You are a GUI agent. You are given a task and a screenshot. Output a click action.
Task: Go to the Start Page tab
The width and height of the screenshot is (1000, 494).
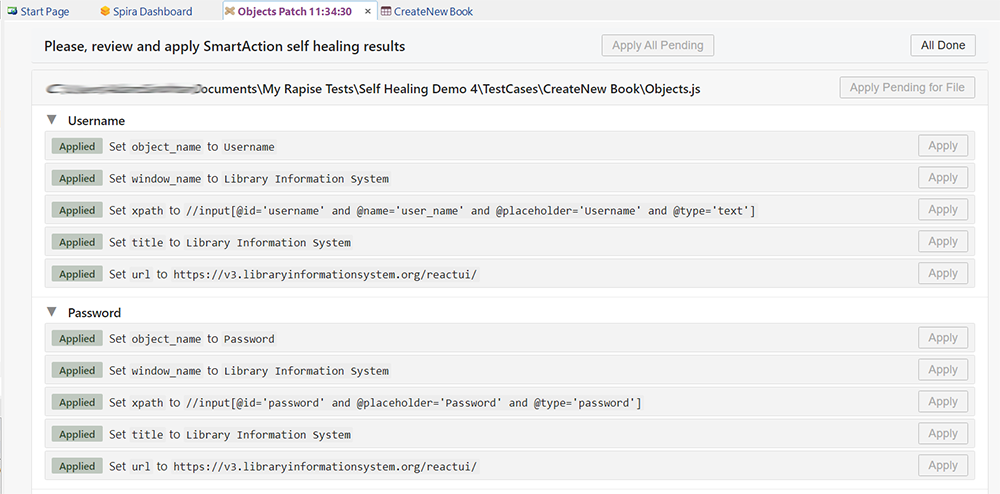tap(46, 11)
